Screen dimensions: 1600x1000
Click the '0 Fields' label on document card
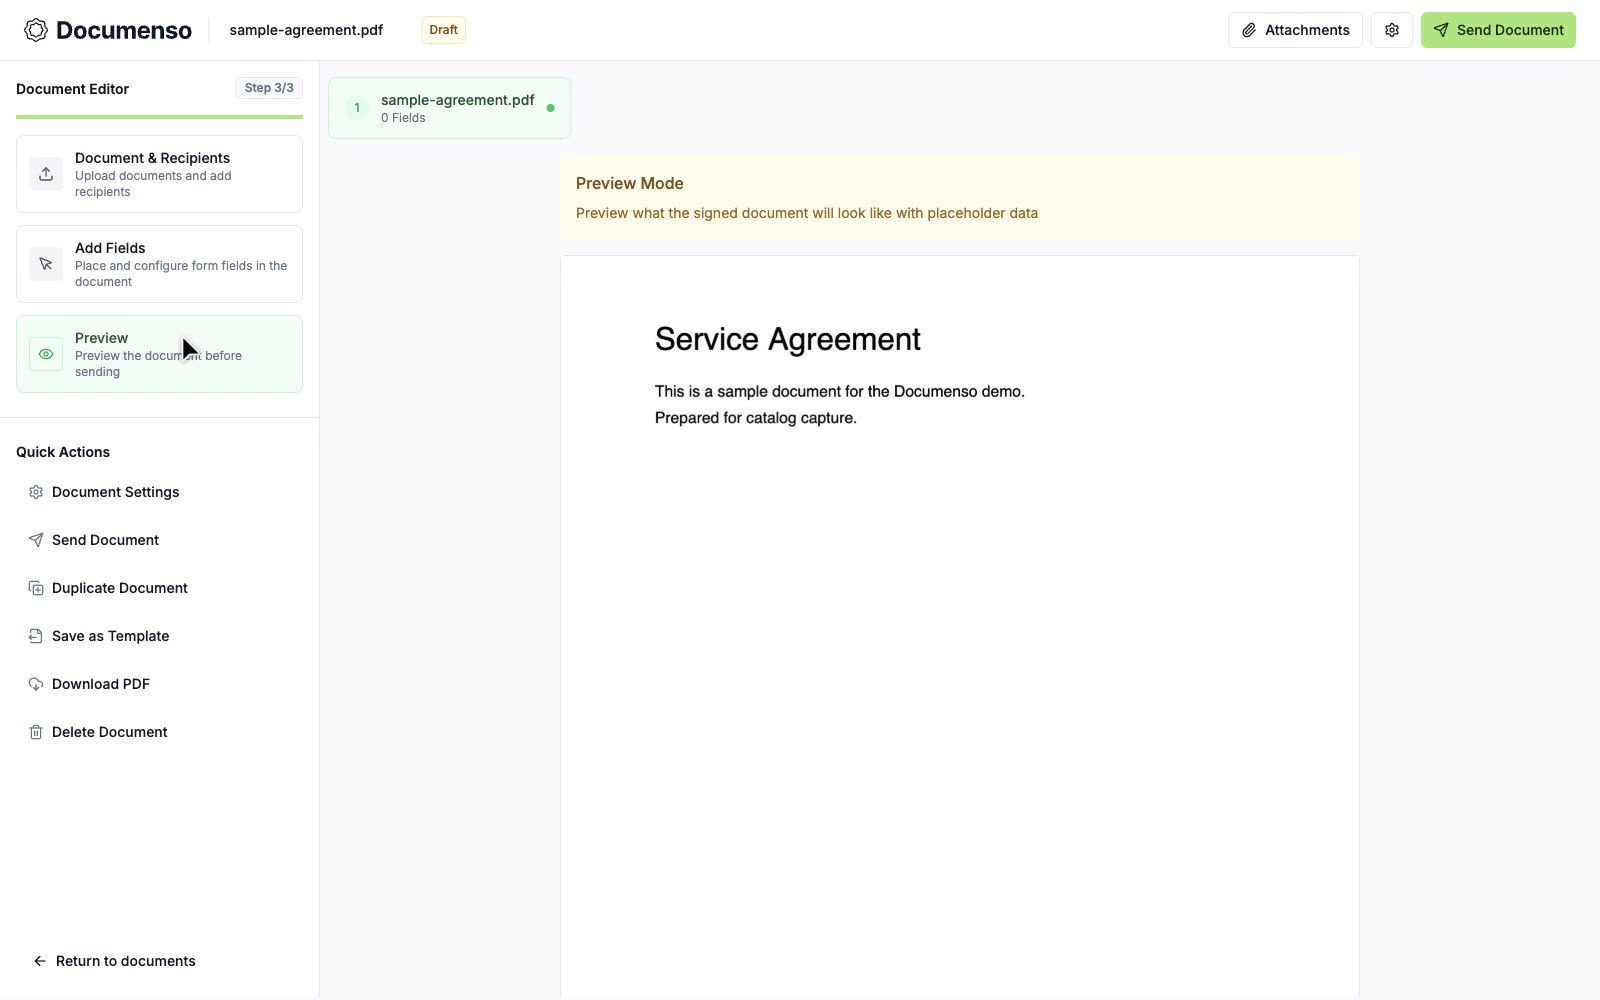pyautogui.click(x=403, y=118)
